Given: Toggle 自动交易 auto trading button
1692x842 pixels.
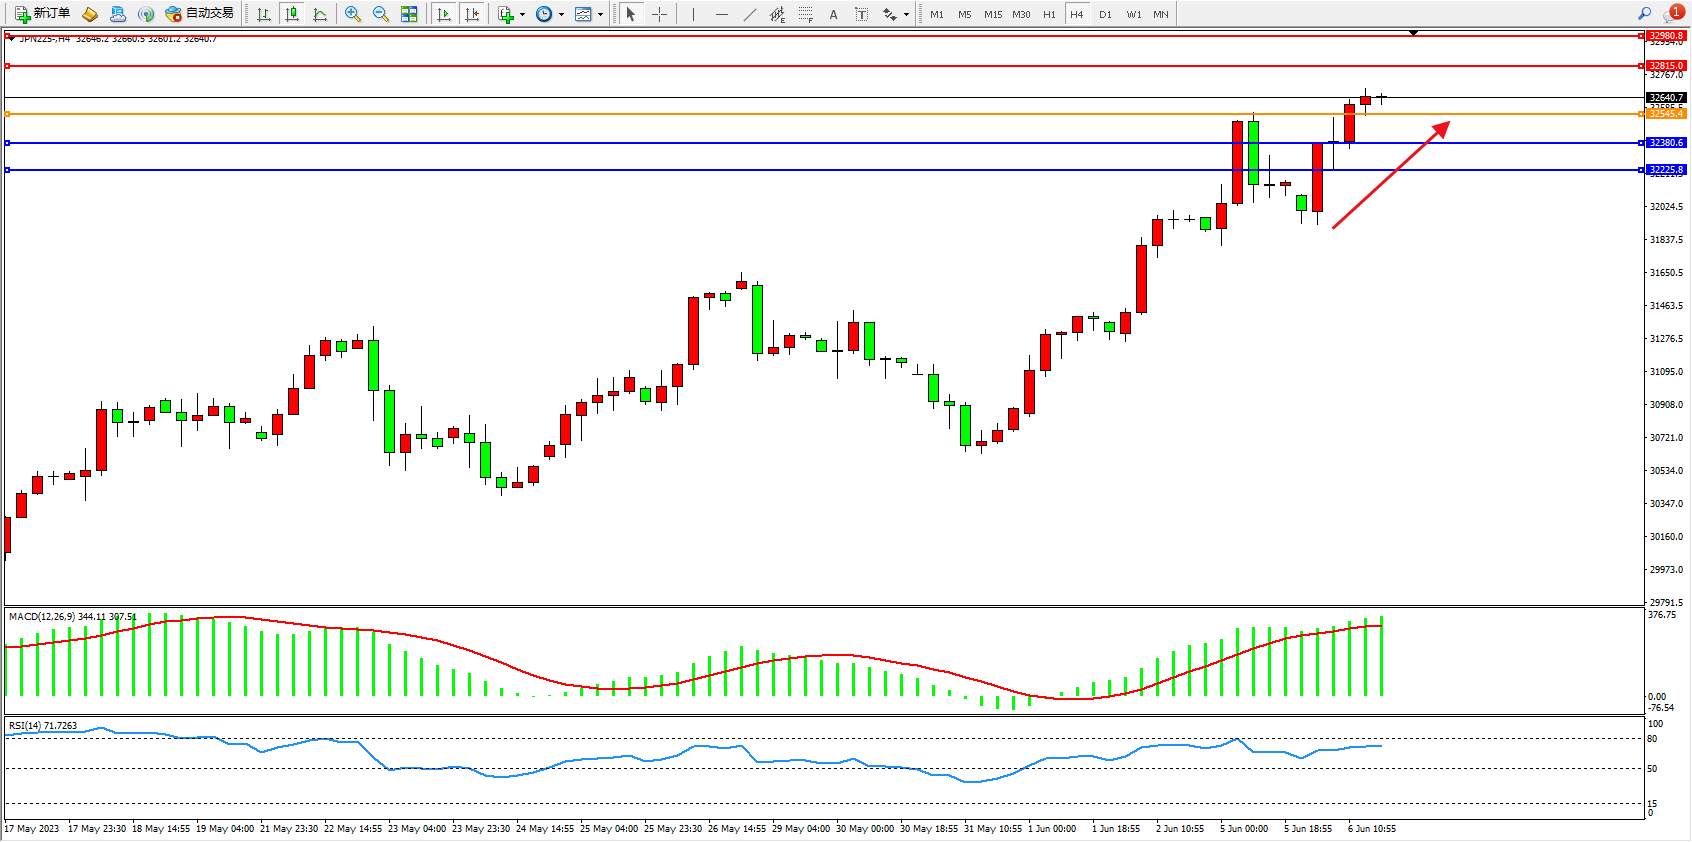Looking at the screenshot, I should tap(200, 14).
